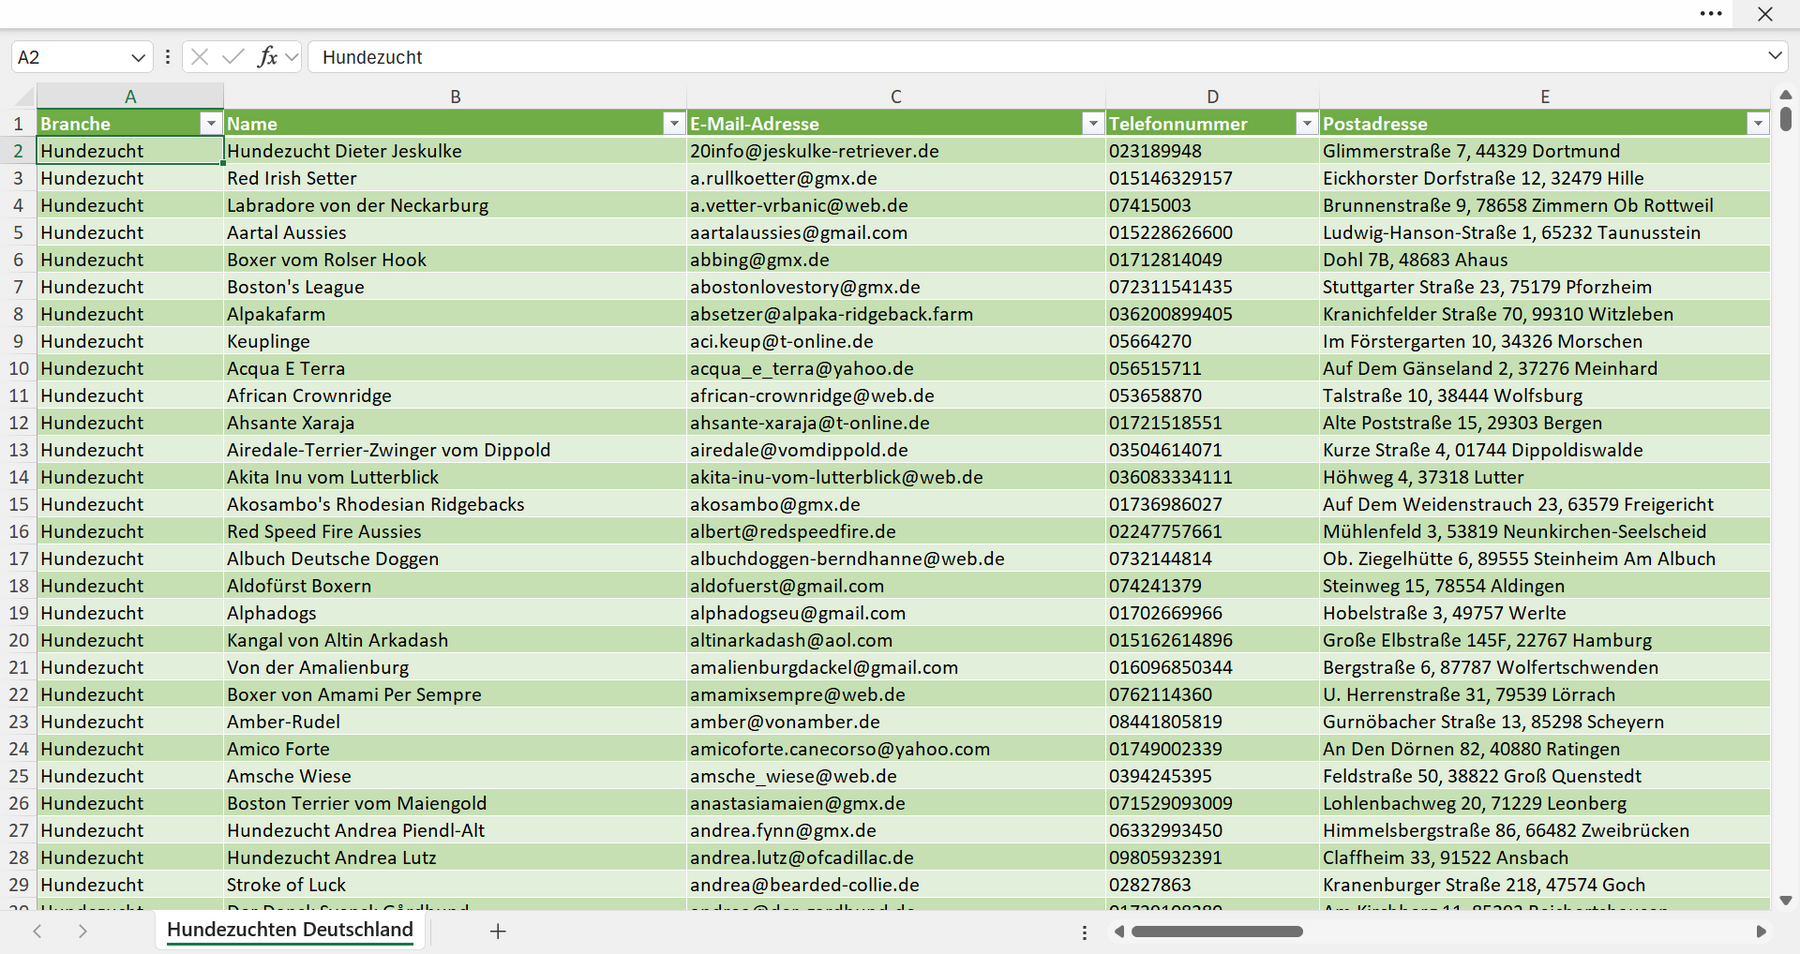The height and width of the screenshot is (954, 1800).
Task: Select cell Ahsante Xaraja
Action: pos(455,422)
